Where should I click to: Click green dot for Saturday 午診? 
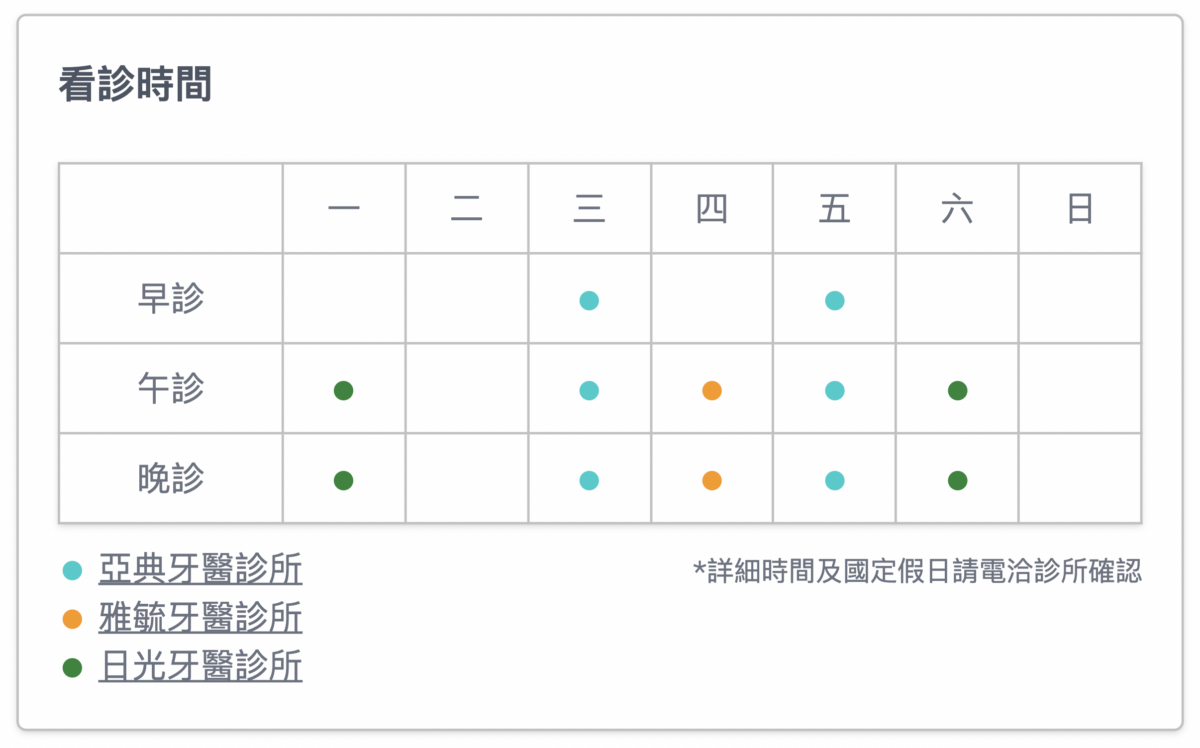click(957, 390)
